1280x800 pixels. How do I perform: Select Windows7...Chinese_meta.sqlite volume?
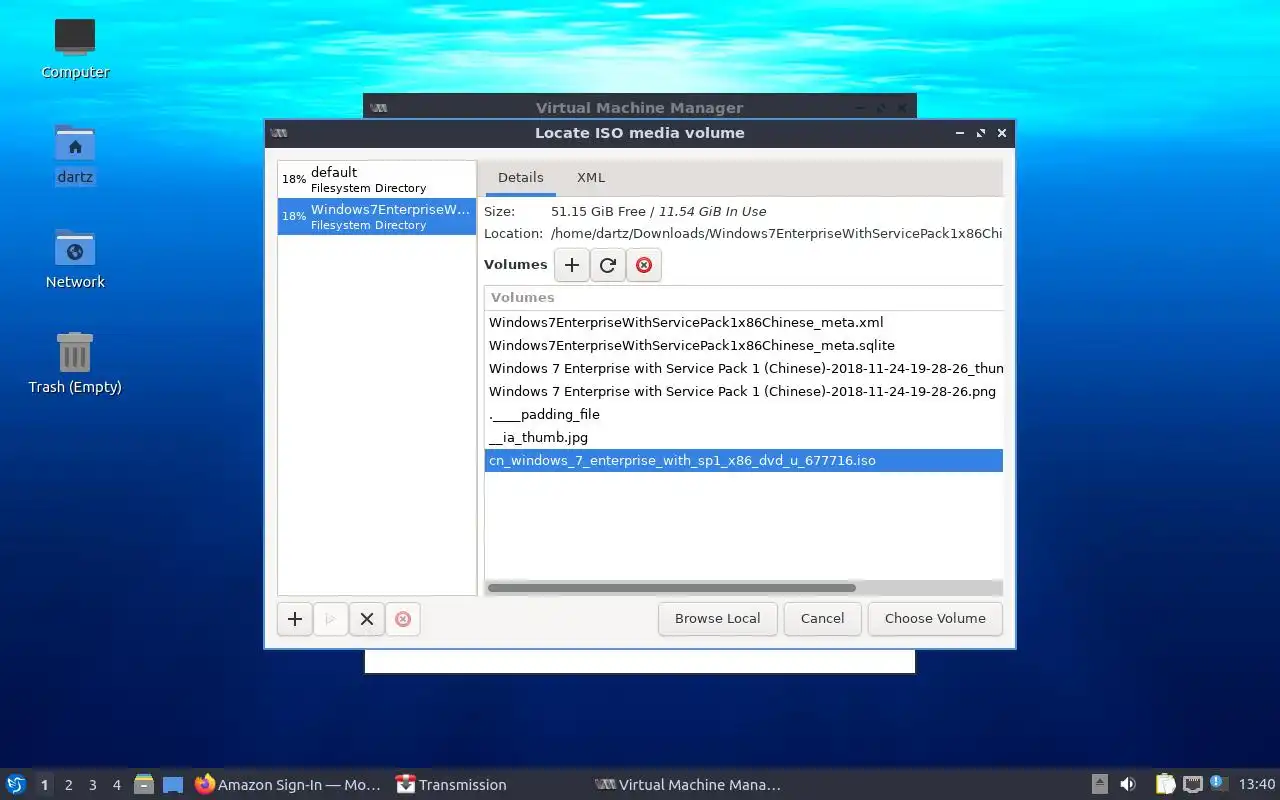[x=744, y=346]
